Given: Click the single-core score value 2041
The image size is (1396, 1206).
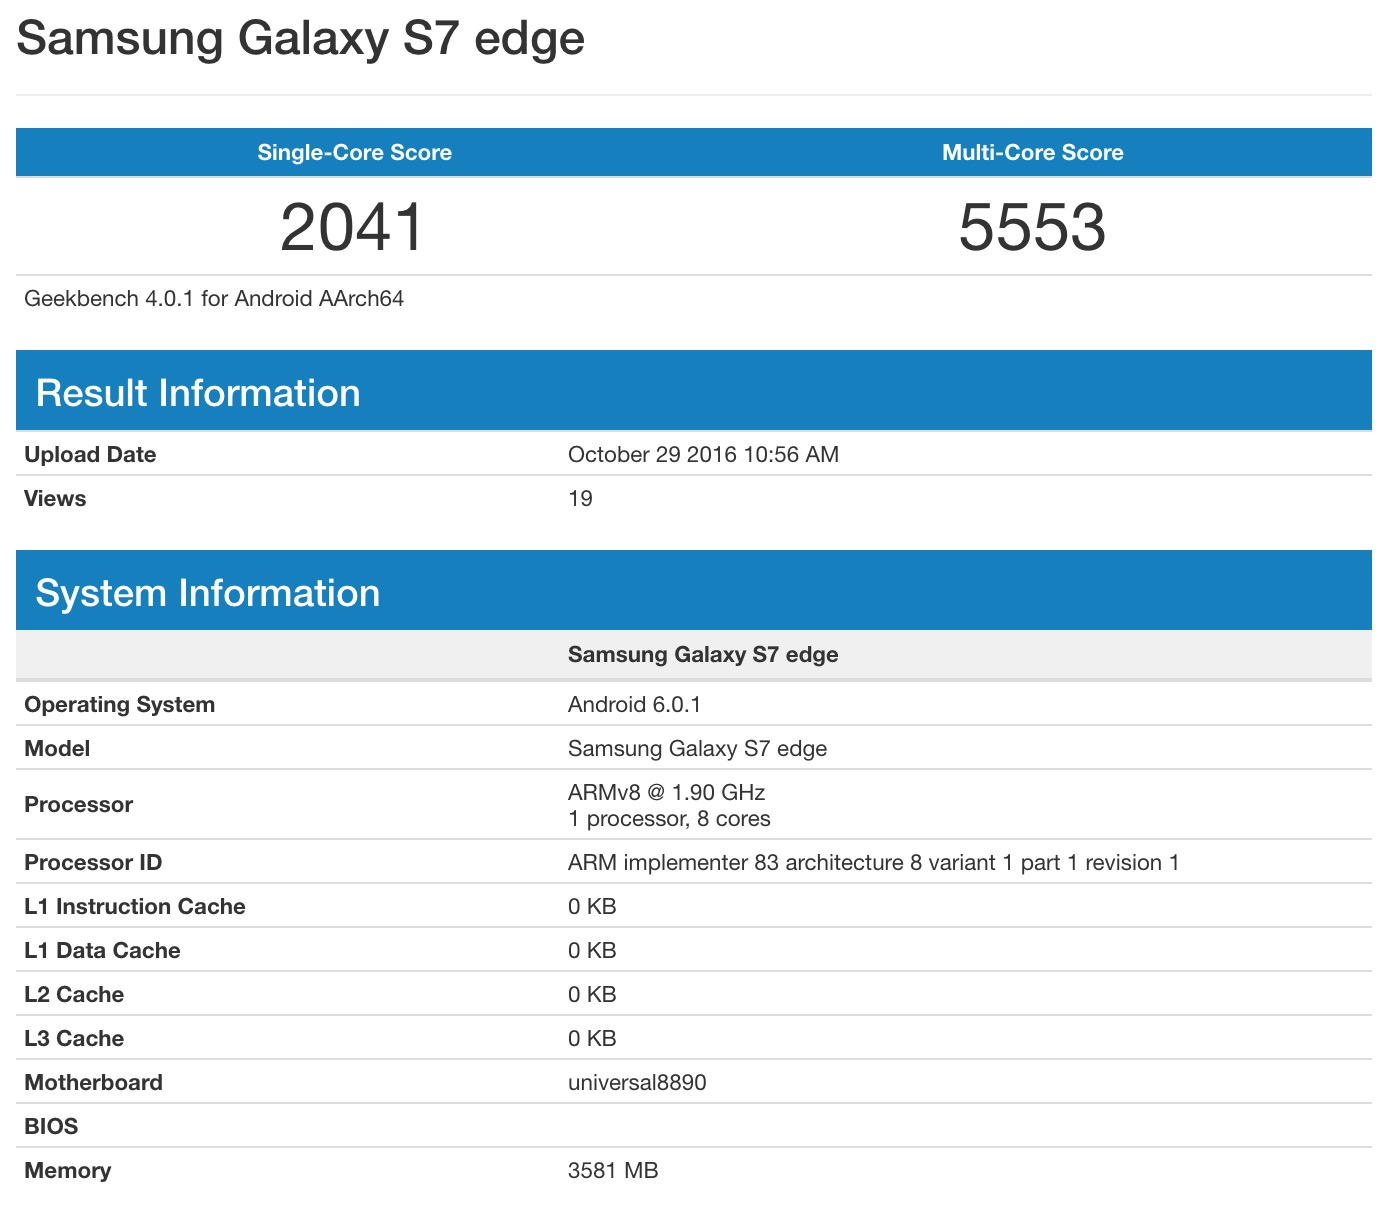Looking at the screenshot, I should tap(353, 227).
